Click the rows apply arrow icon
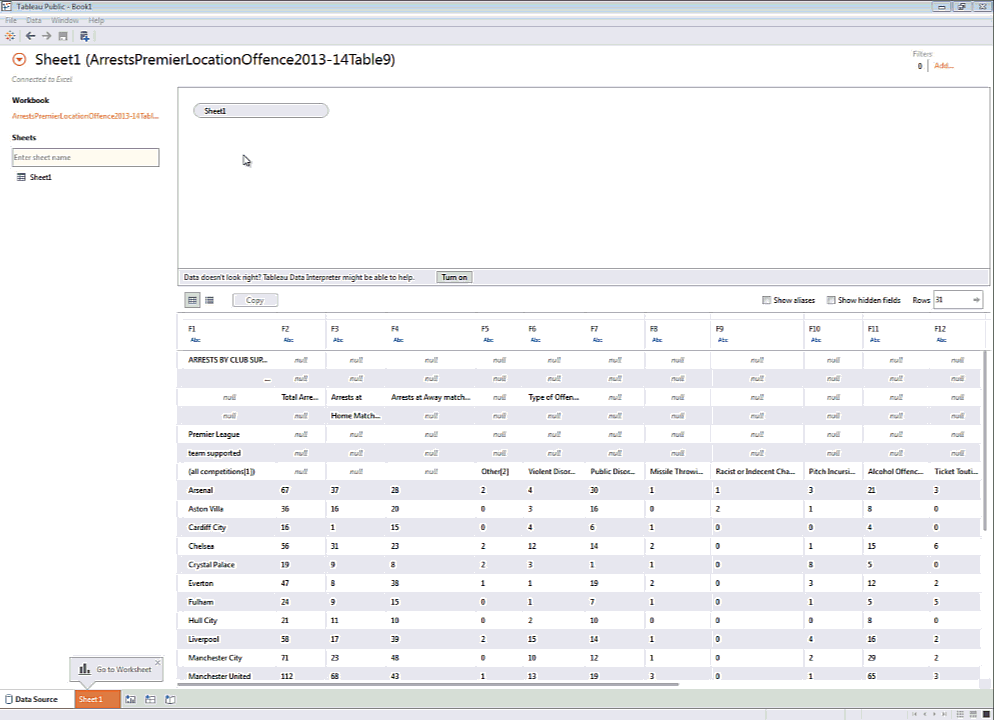The width and height of the screenshot is (994, 720). (976, 300)
